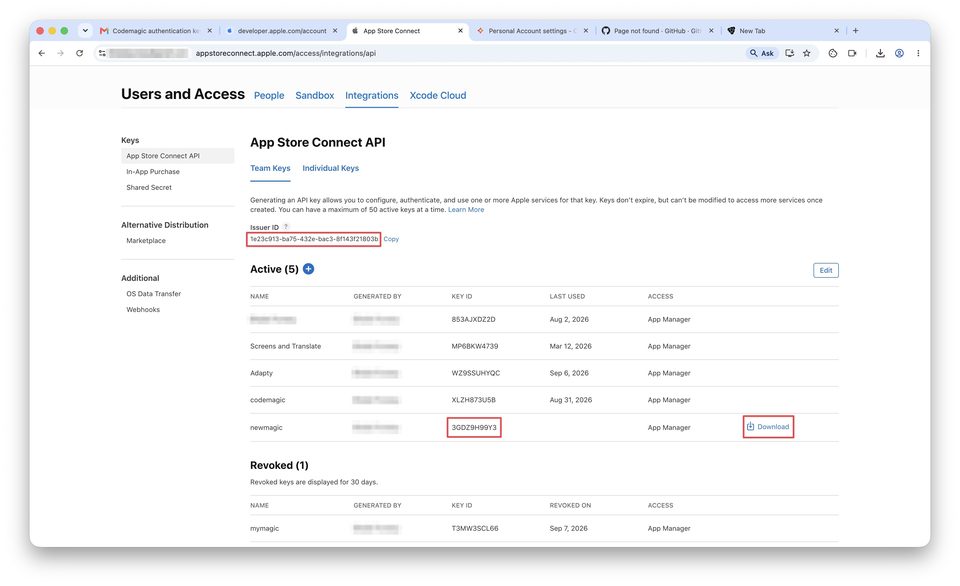Screen dimensions: 960x586
Task: Click the Aug 2, 2026 last used date
Action: pos(569,320)
